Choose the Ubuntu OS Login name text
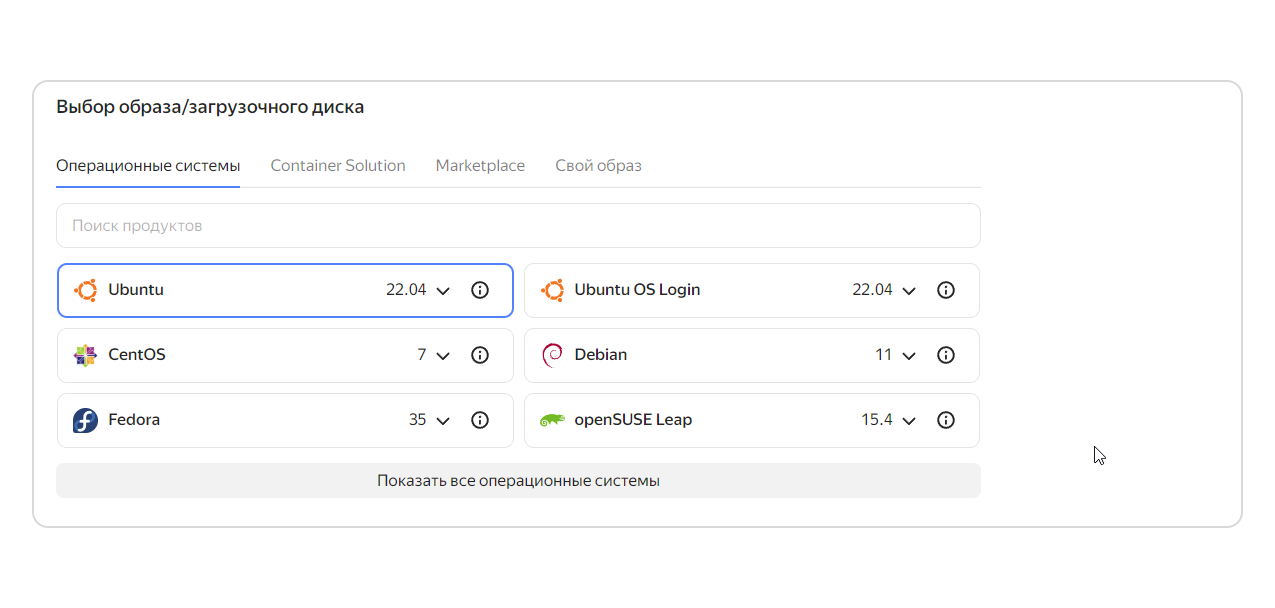This screenshot has width=1275, height=608. click(637, 290)
